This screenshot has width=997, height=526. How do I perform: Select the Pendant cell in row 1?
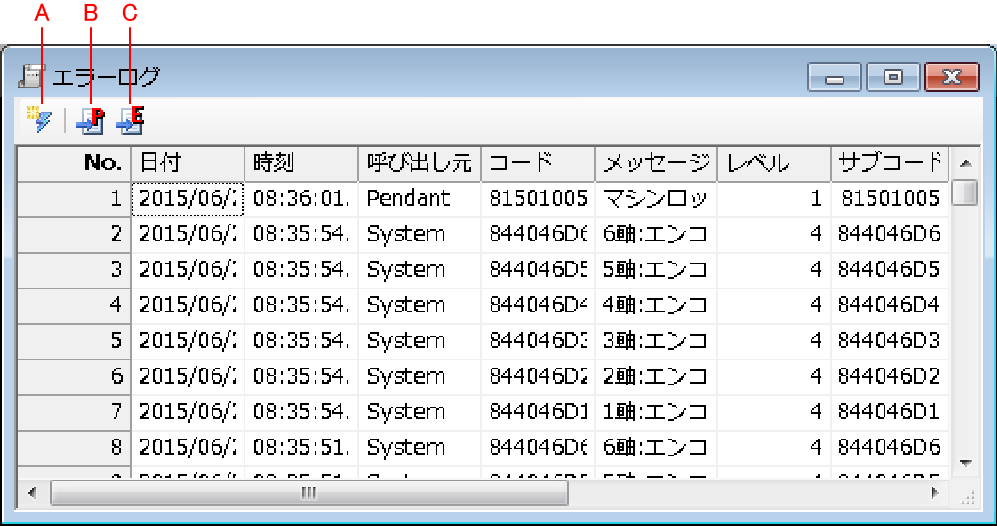[418, 199]
